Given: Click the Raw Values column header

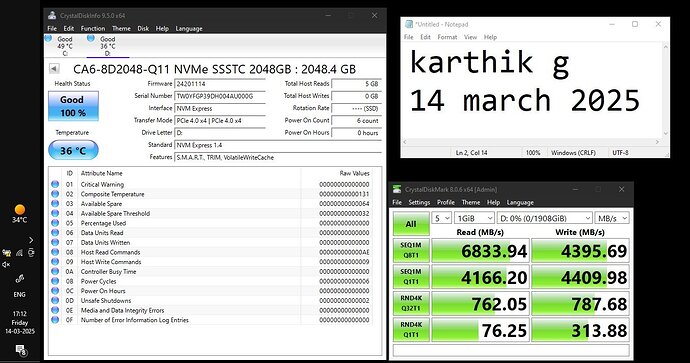Looking at the screenshot, I should tap(354, 173).
